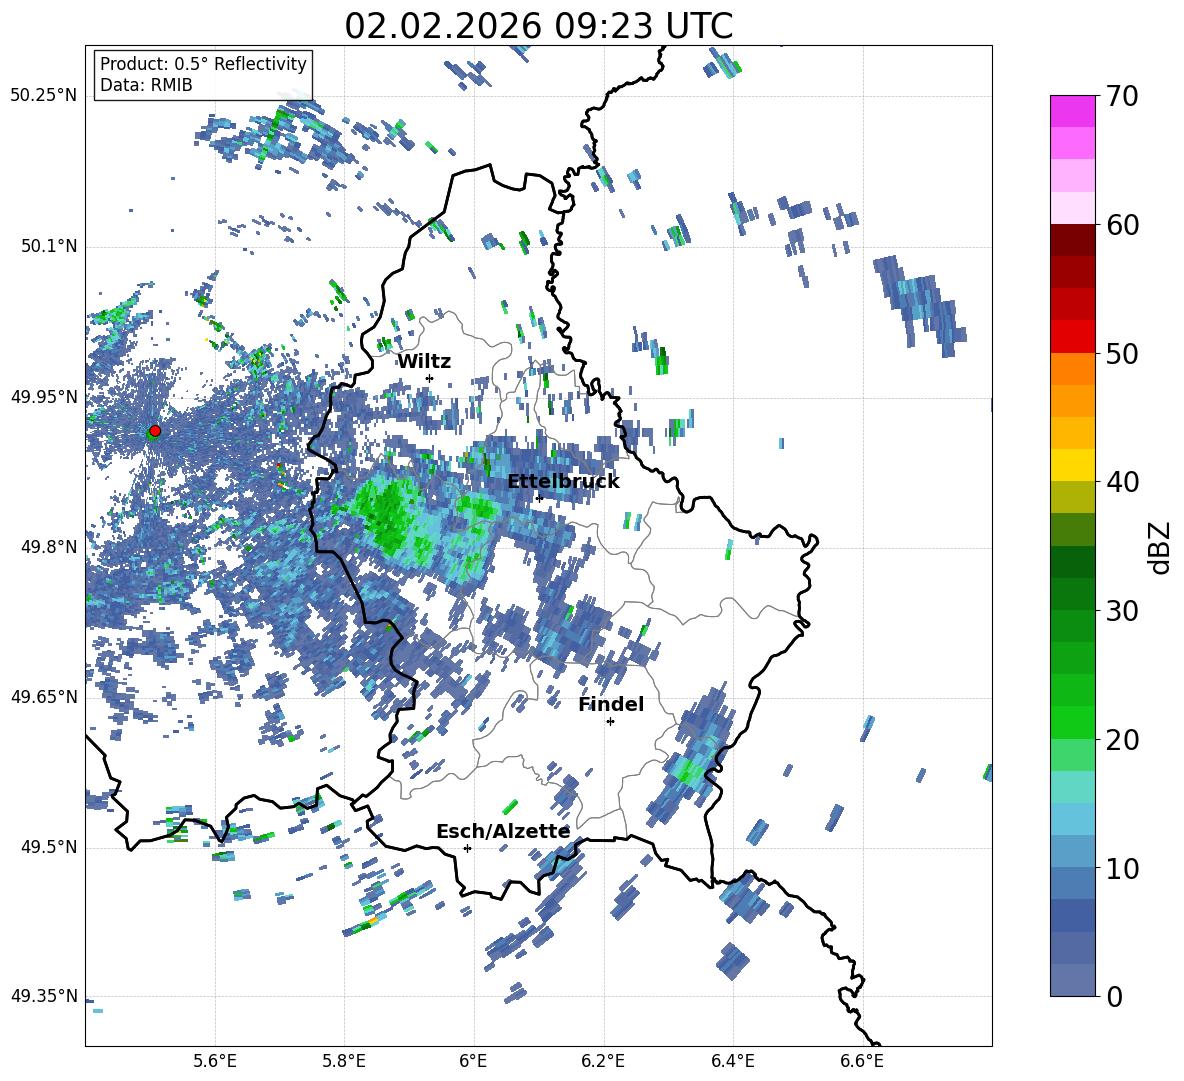Click the Product 0.5° Reflectivity text
Image resolution: width=1184 pixels, height=1081 pixels.
pos(203,64)
